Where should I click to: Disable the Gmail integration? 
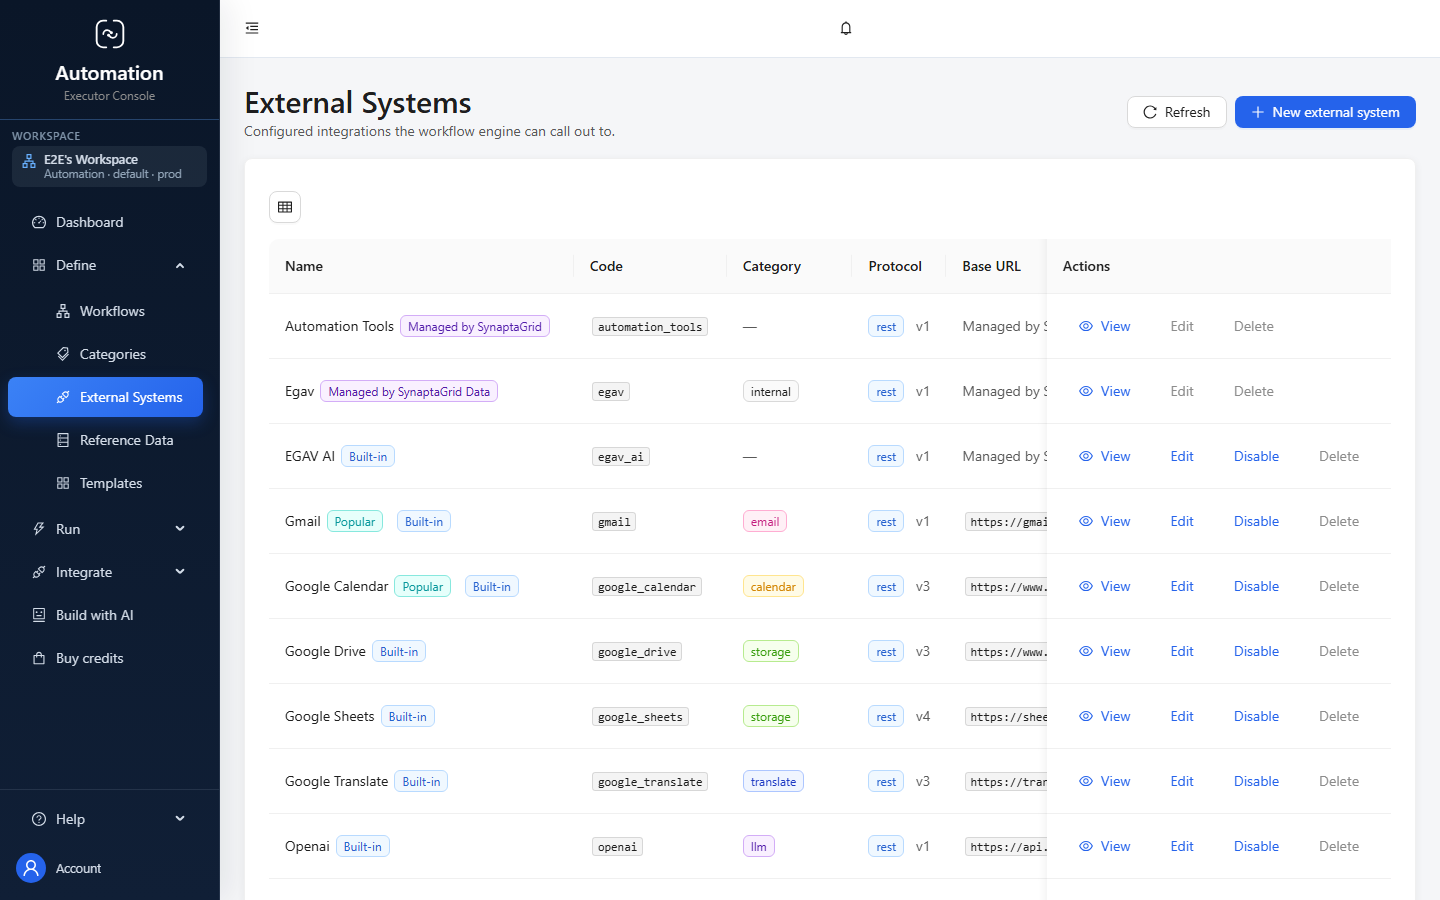point(1256,521)
